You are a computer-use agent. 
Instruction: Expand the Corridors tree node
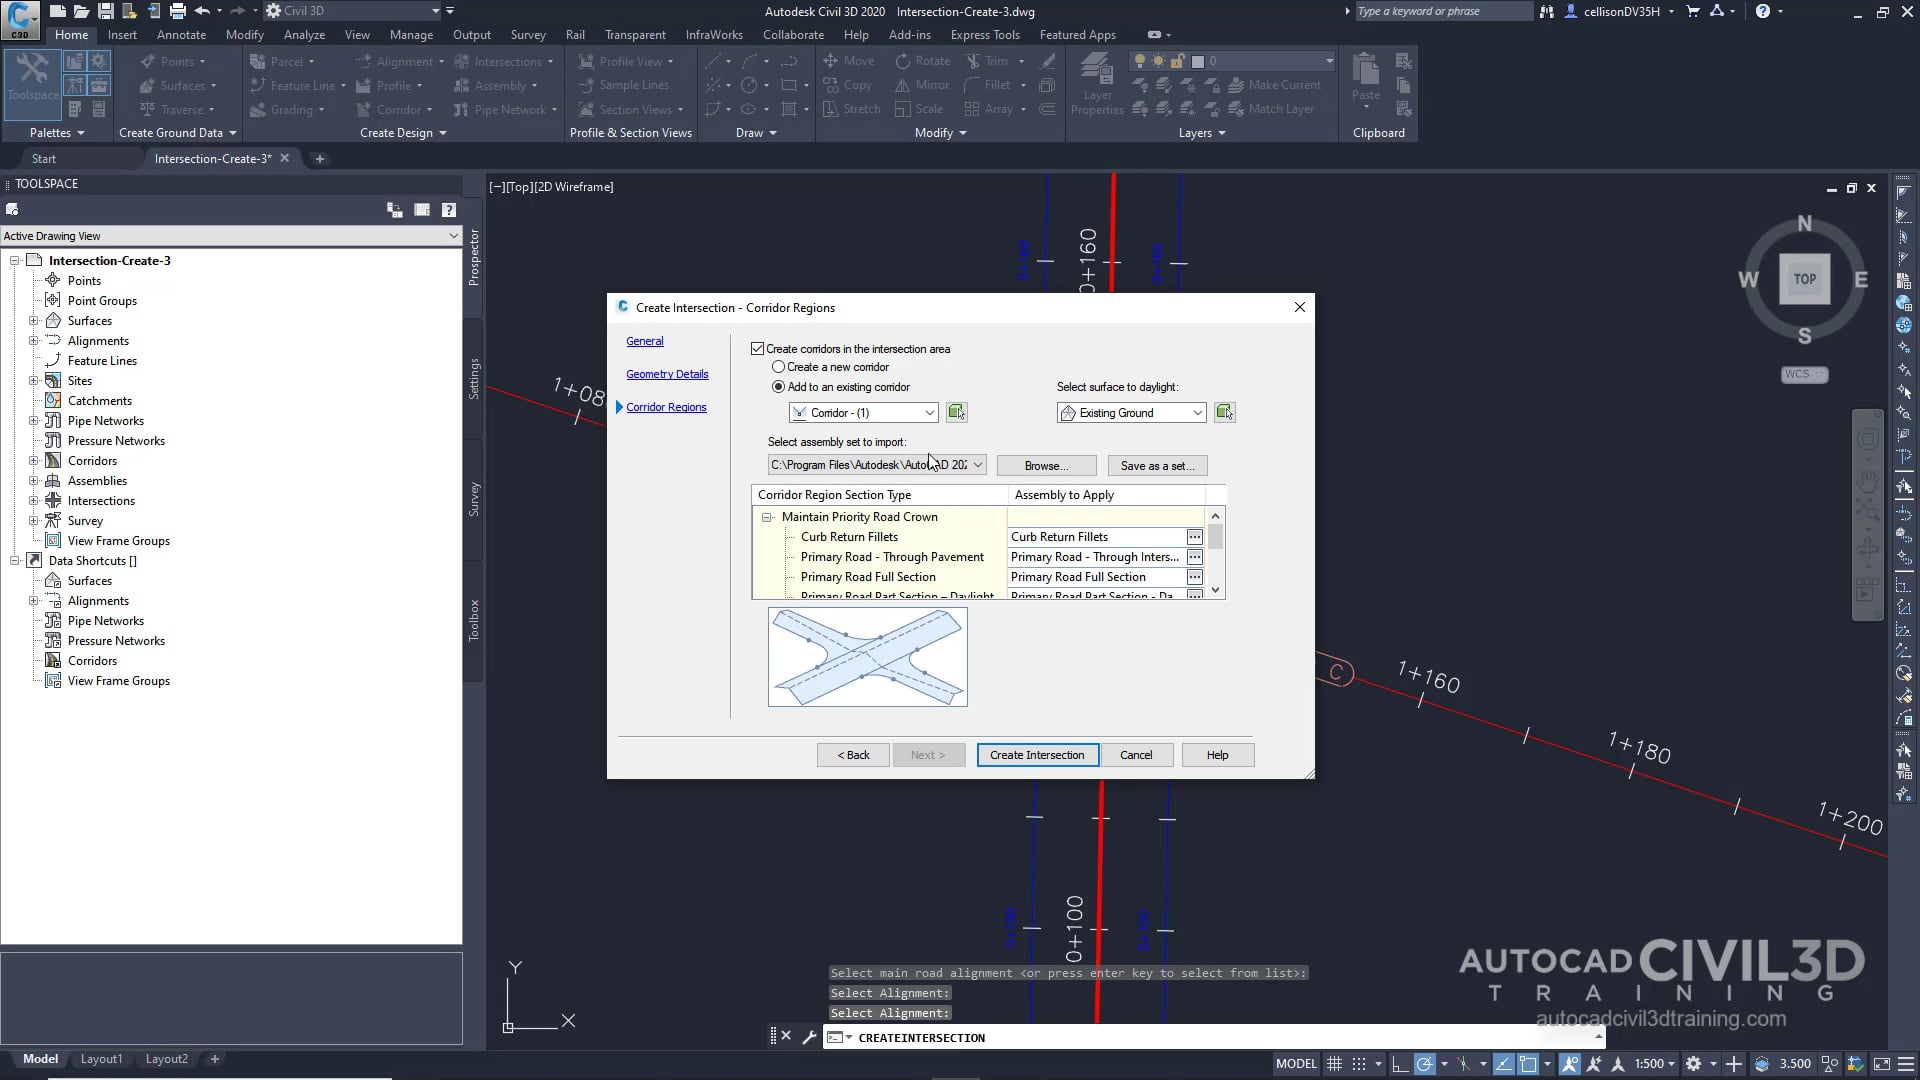click(33, 460)
